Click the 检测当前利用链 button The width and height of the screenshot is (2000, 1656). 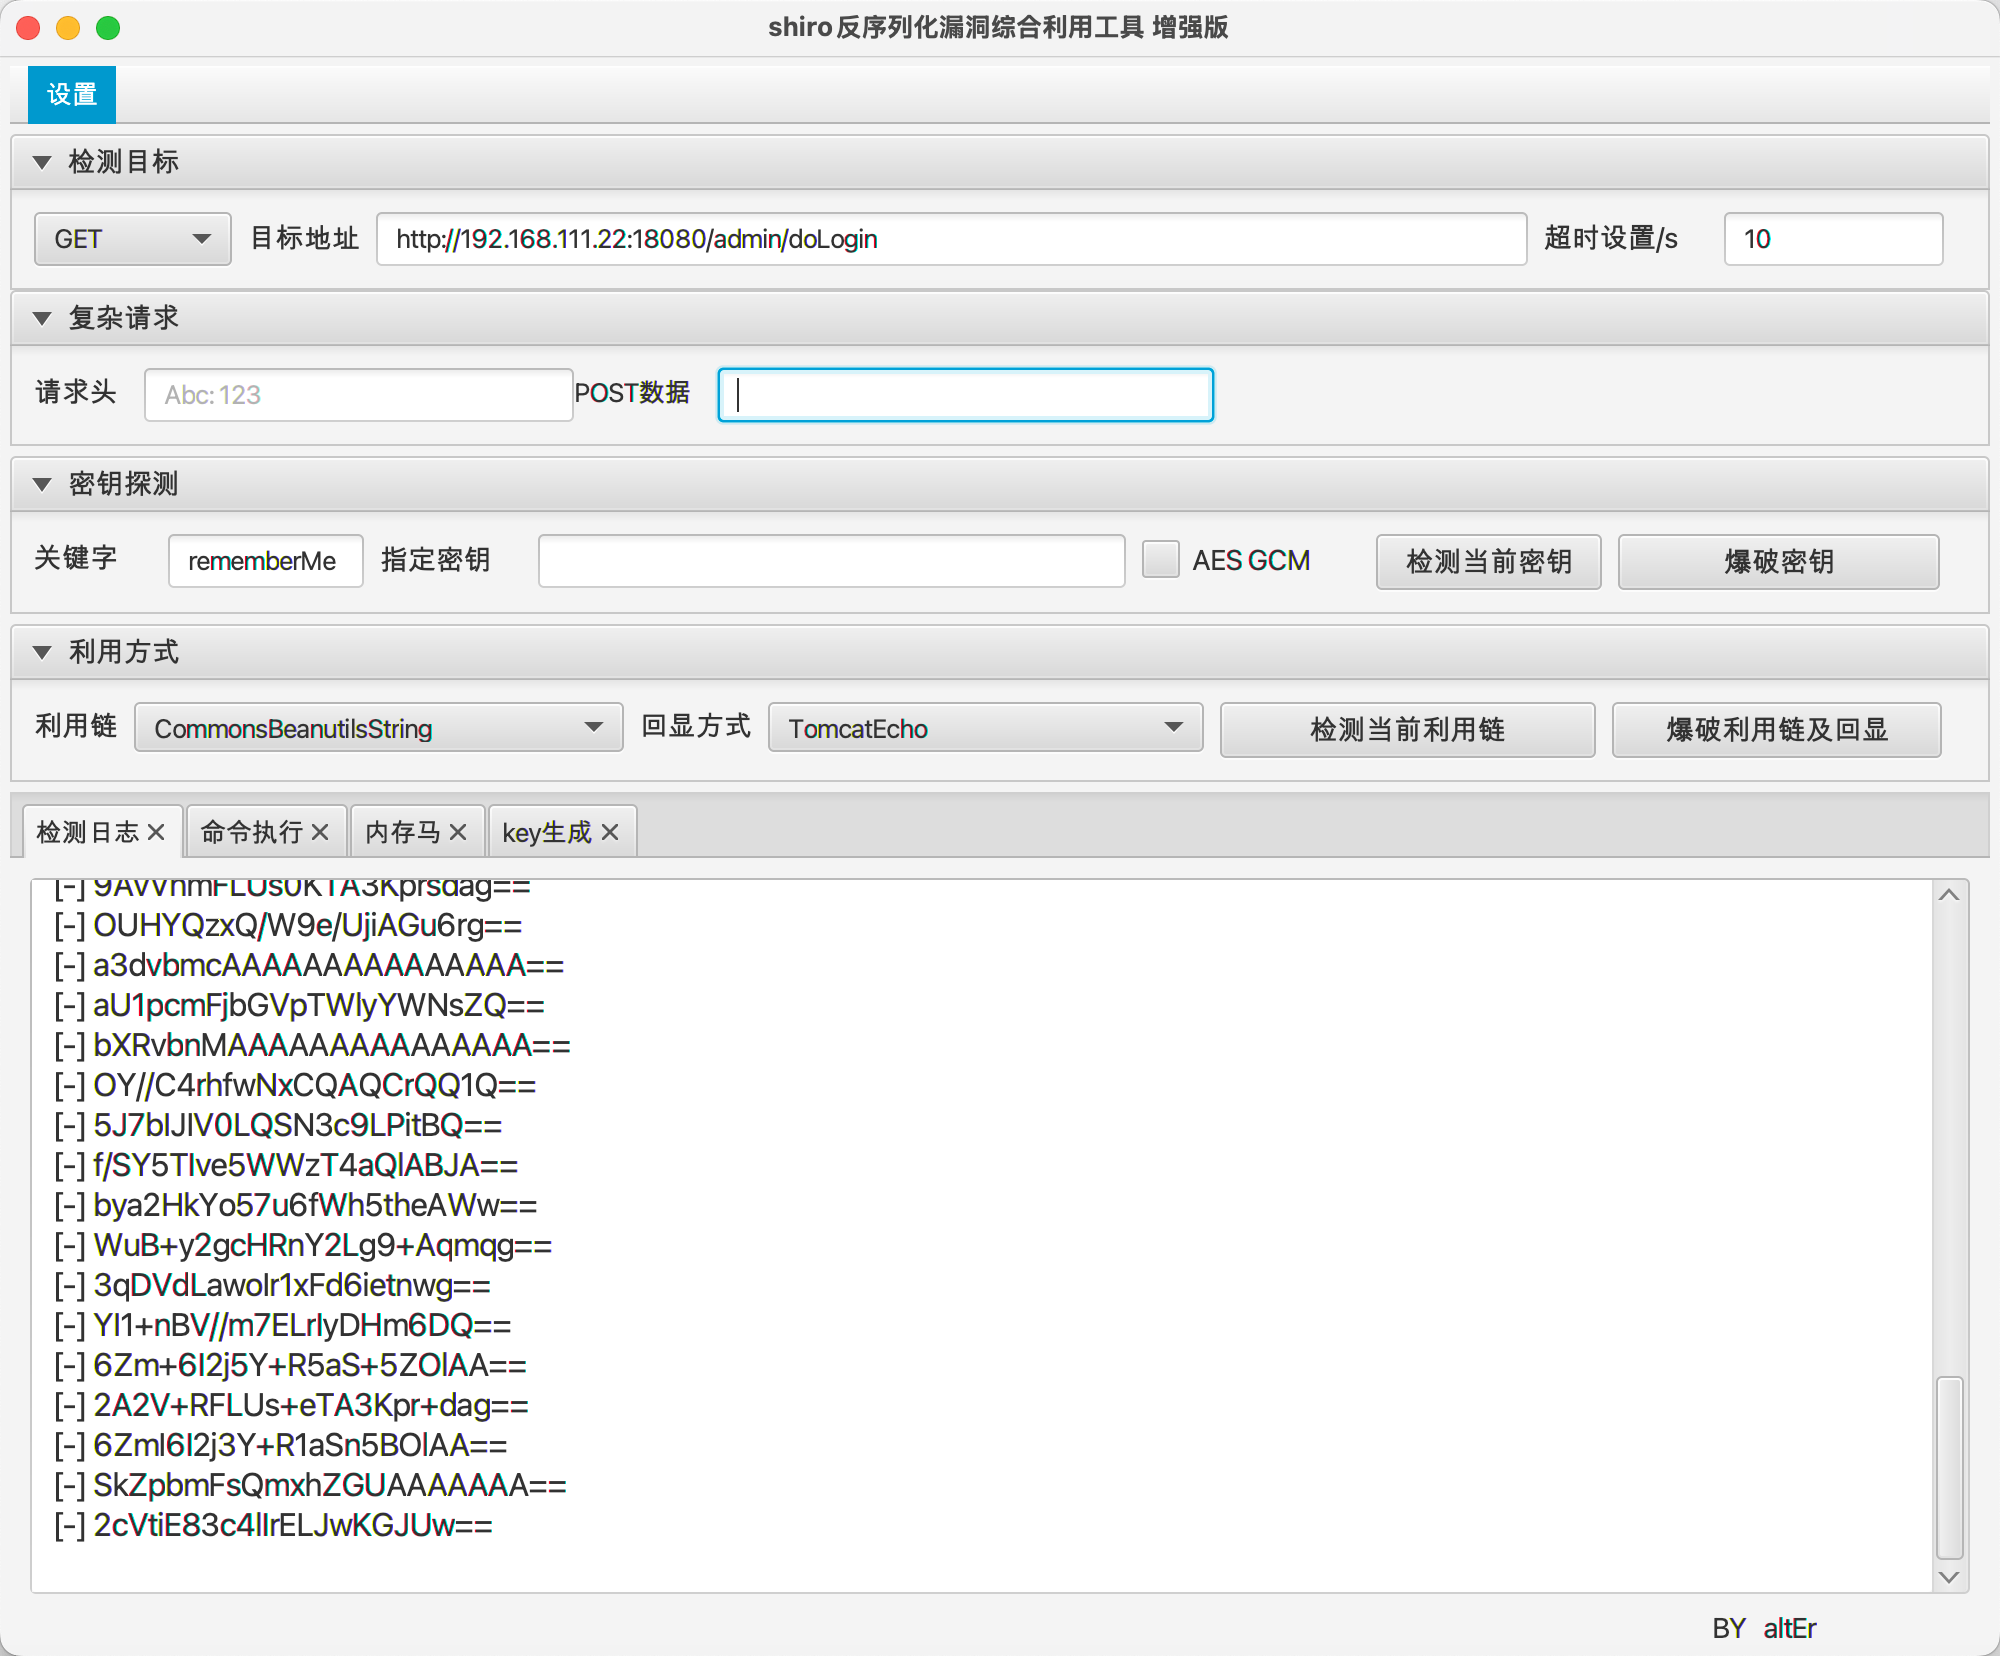click(x=1406, y=730)
